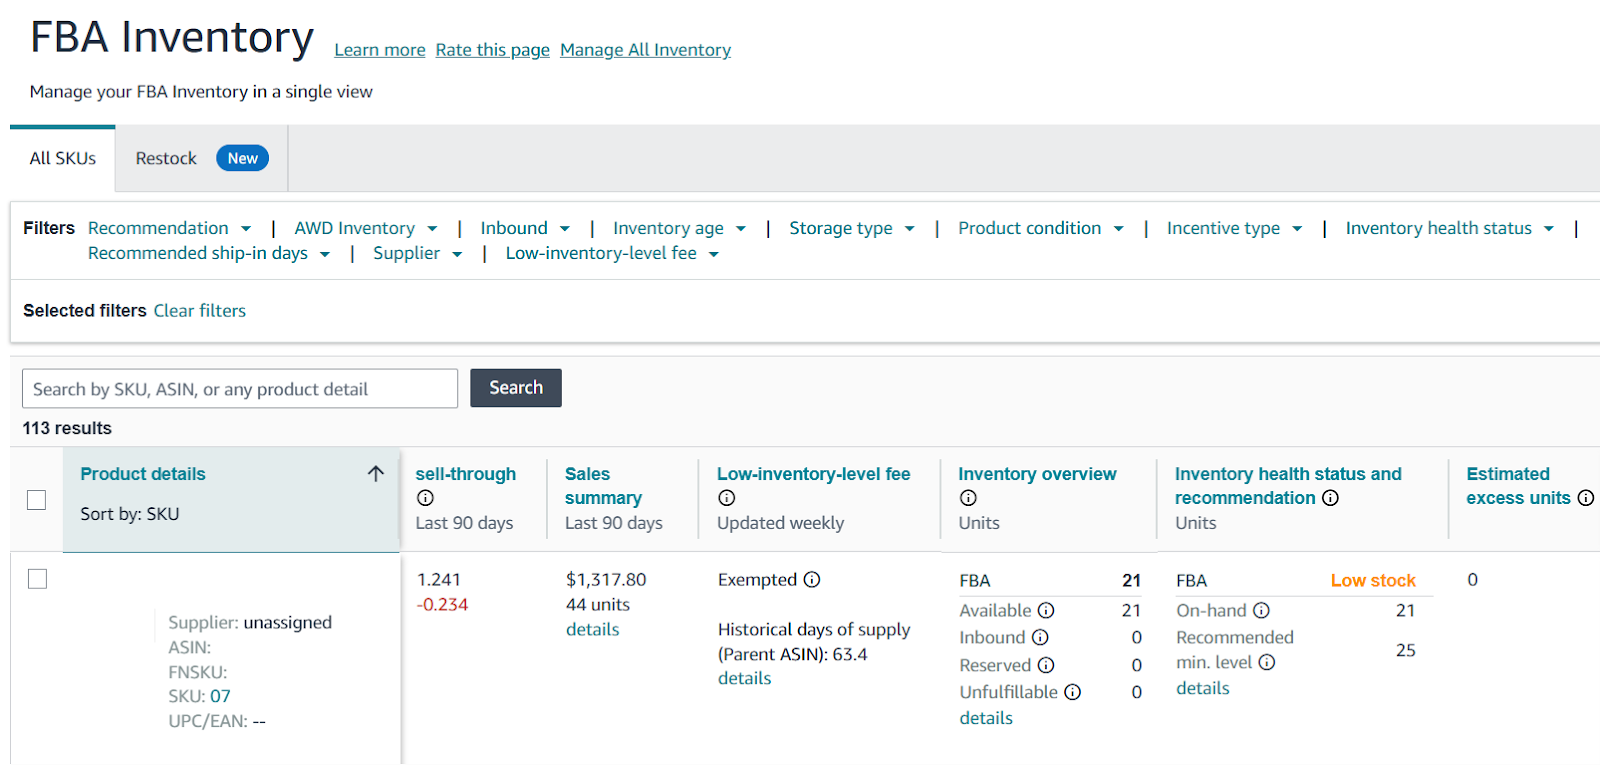This screenshot has height=765, width=1600.
Task: Click the 44 units sales text
Action: (598, 605)
